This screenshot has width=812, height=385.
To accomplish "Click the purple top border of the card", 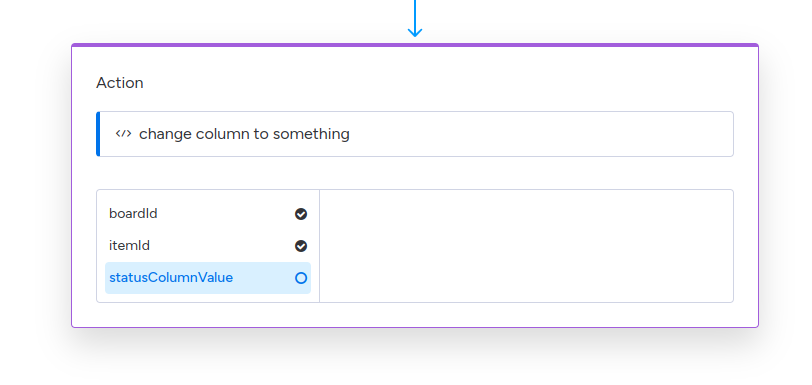I will click(x=415, y=45).
